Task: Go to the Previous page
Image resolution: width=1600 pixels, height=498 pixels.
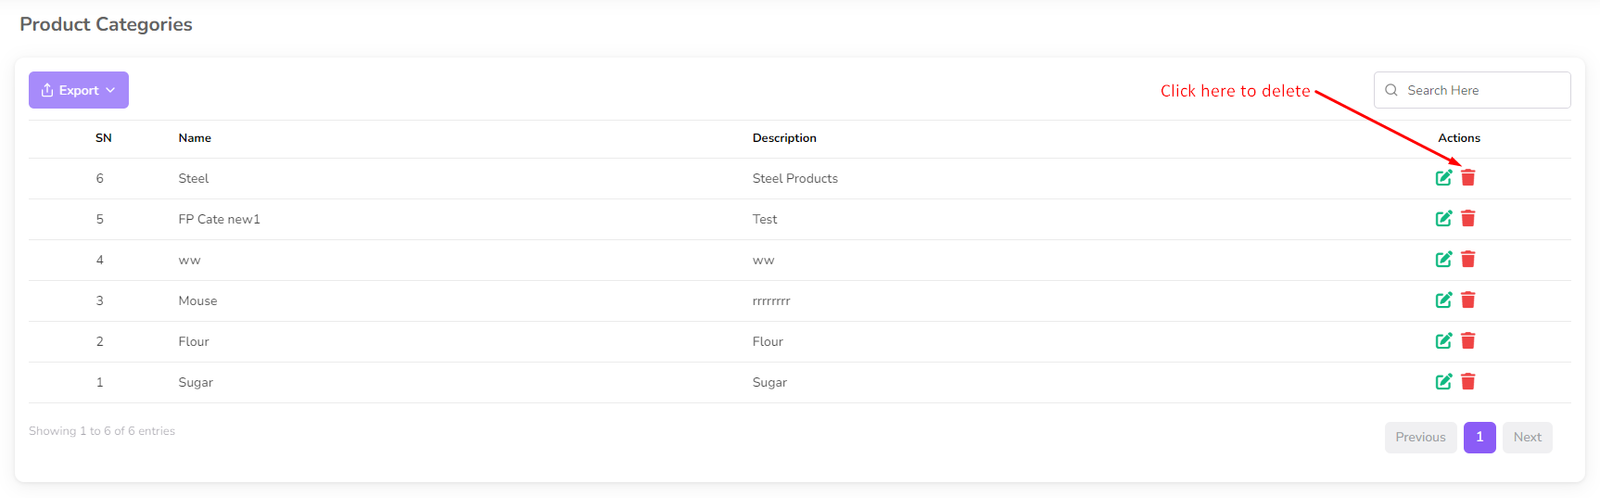Action: pyautogui.click(x=1420, y=437)
